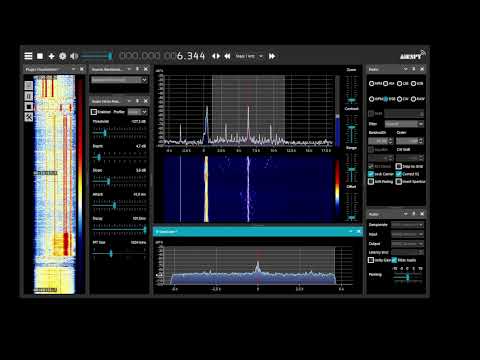Adjust the Depth slider
480x360 pixels.
click(119, 157)
